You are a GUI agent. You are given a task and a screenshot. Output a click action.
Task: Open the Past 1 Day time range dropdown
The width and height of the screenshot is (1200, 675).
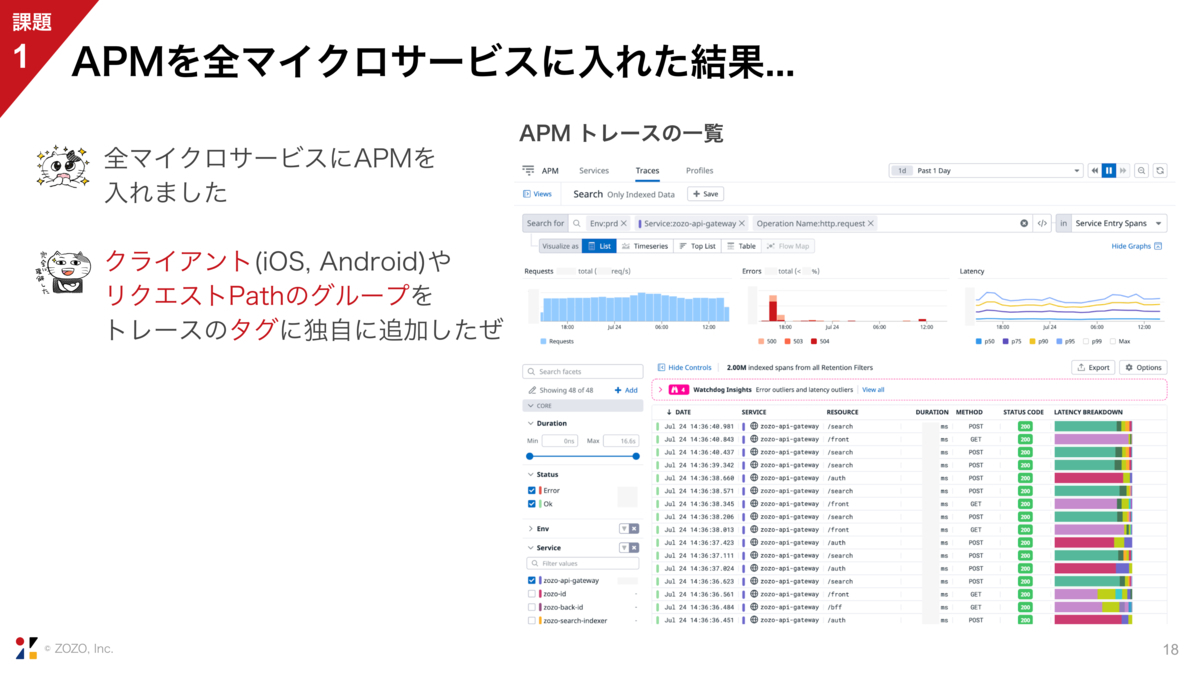[x=986, y=171]
